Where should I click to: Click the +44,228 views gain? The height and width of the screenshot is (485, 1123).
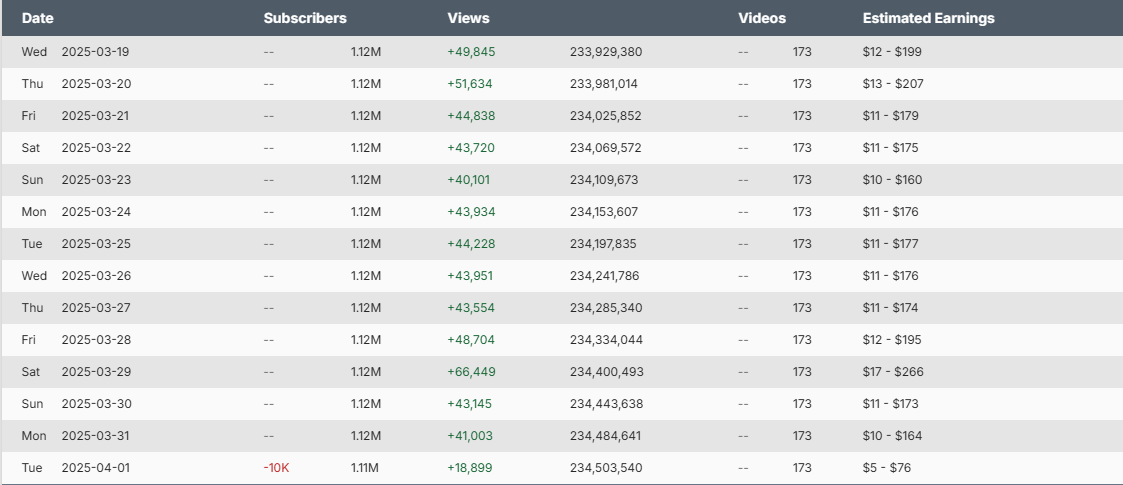(471, 244)
